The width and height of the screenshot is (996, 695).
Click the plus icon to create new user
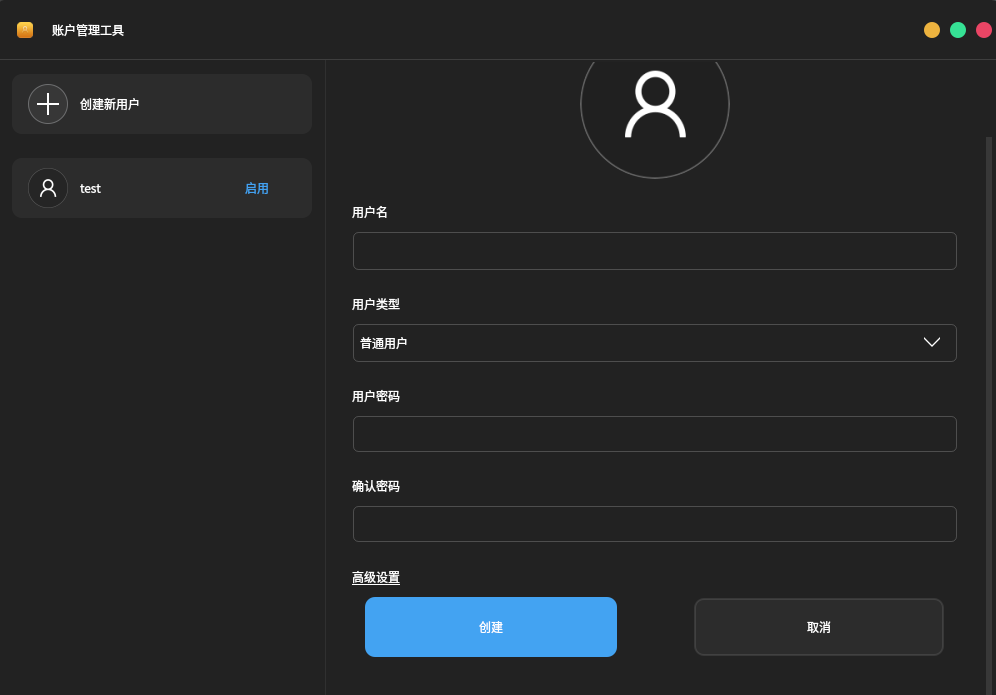pyautogui.click(x=48, y=104)
